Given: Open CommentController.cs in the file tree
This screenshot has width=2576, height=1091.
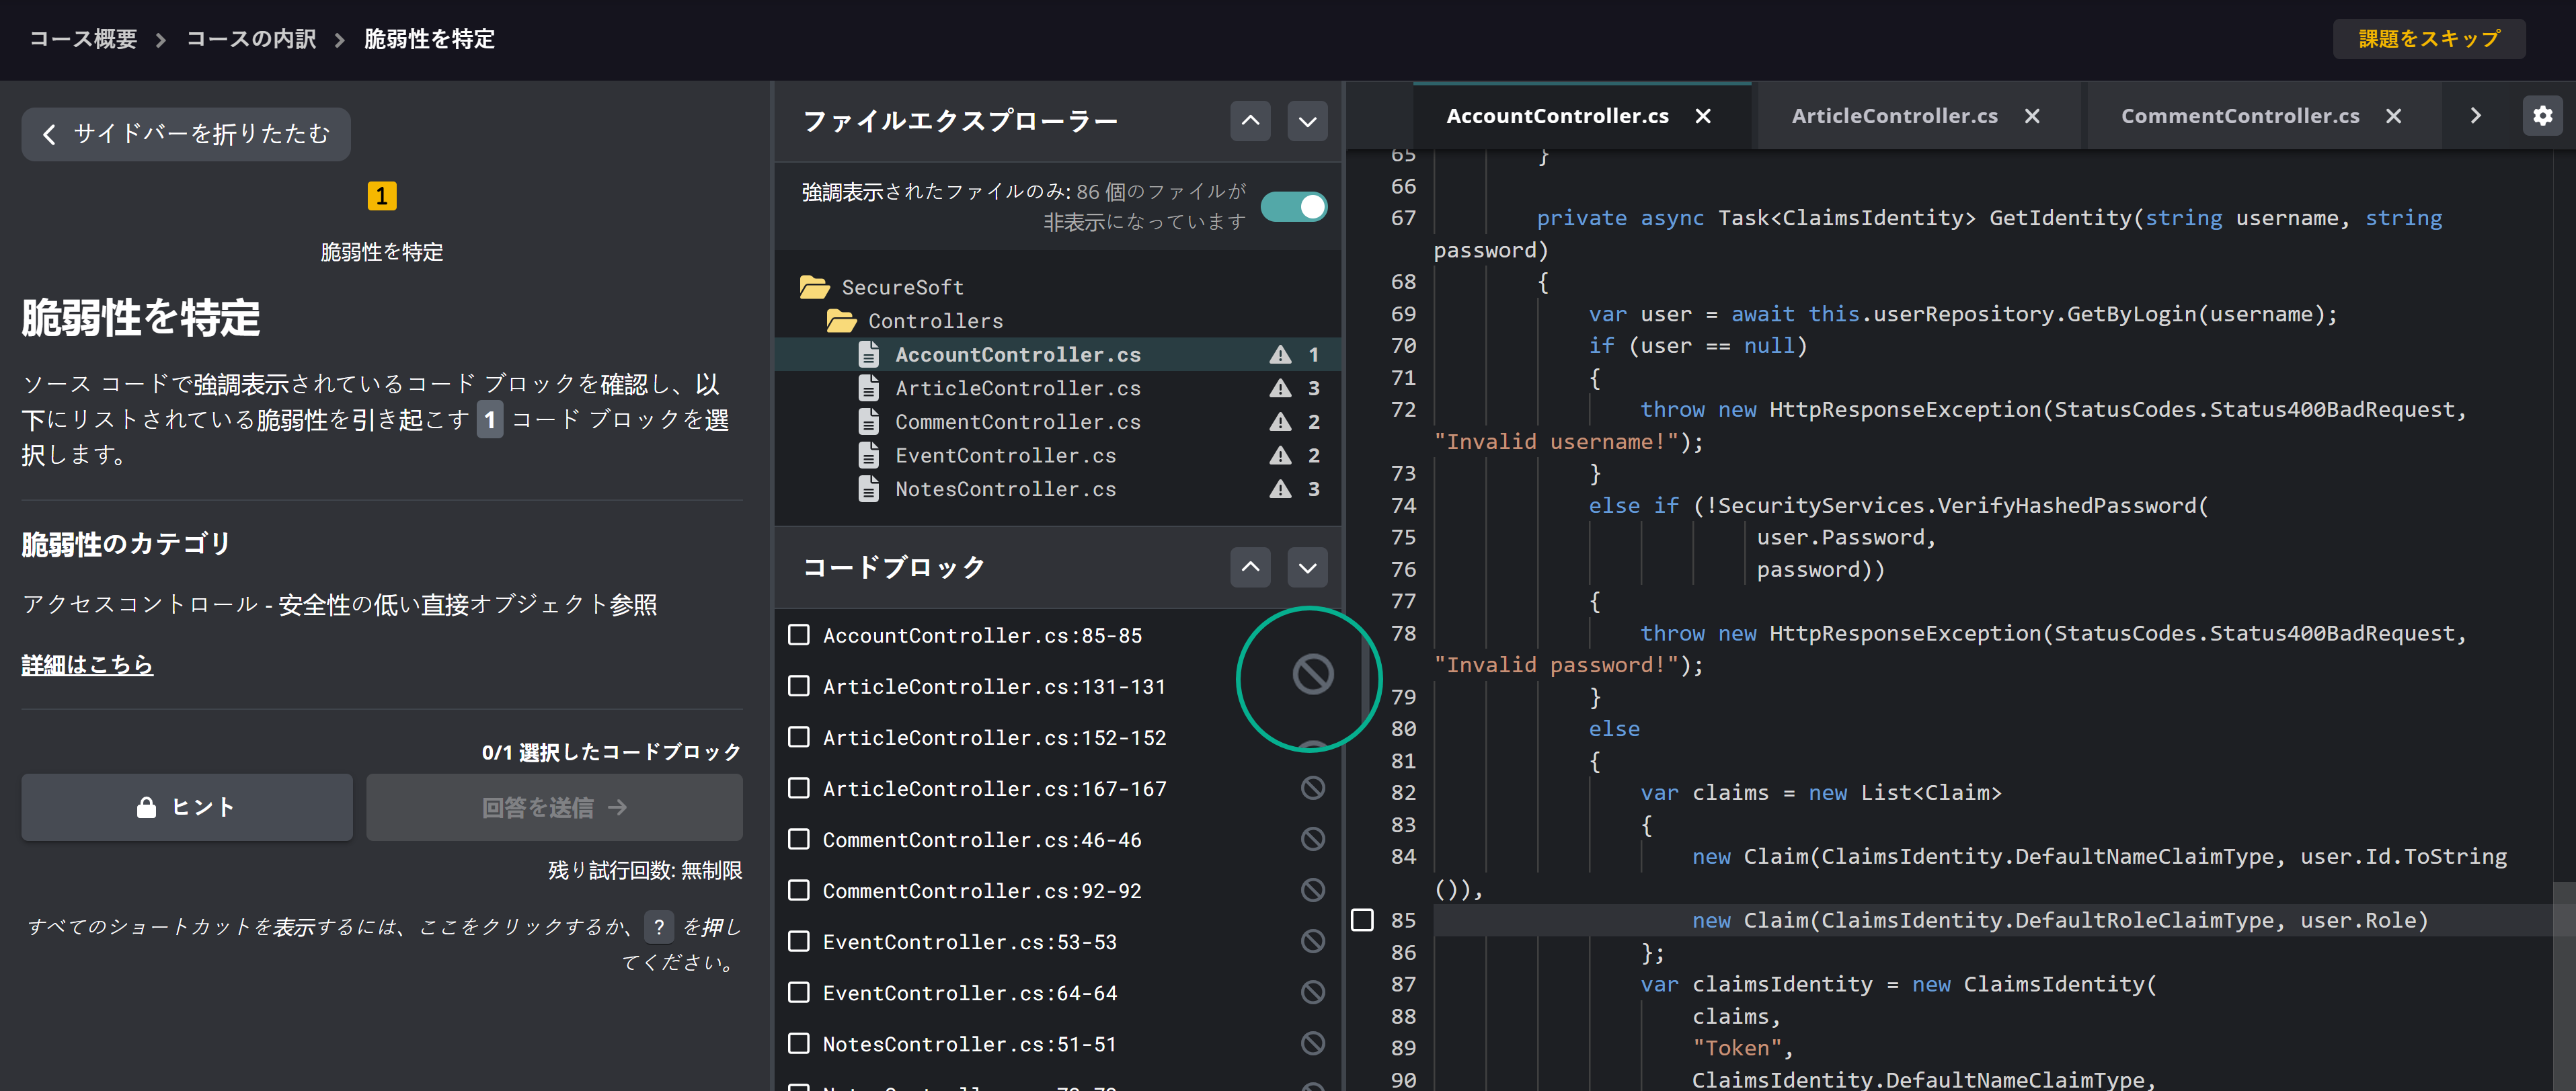Looking at the screenshot, I should tap(1018, 422).
